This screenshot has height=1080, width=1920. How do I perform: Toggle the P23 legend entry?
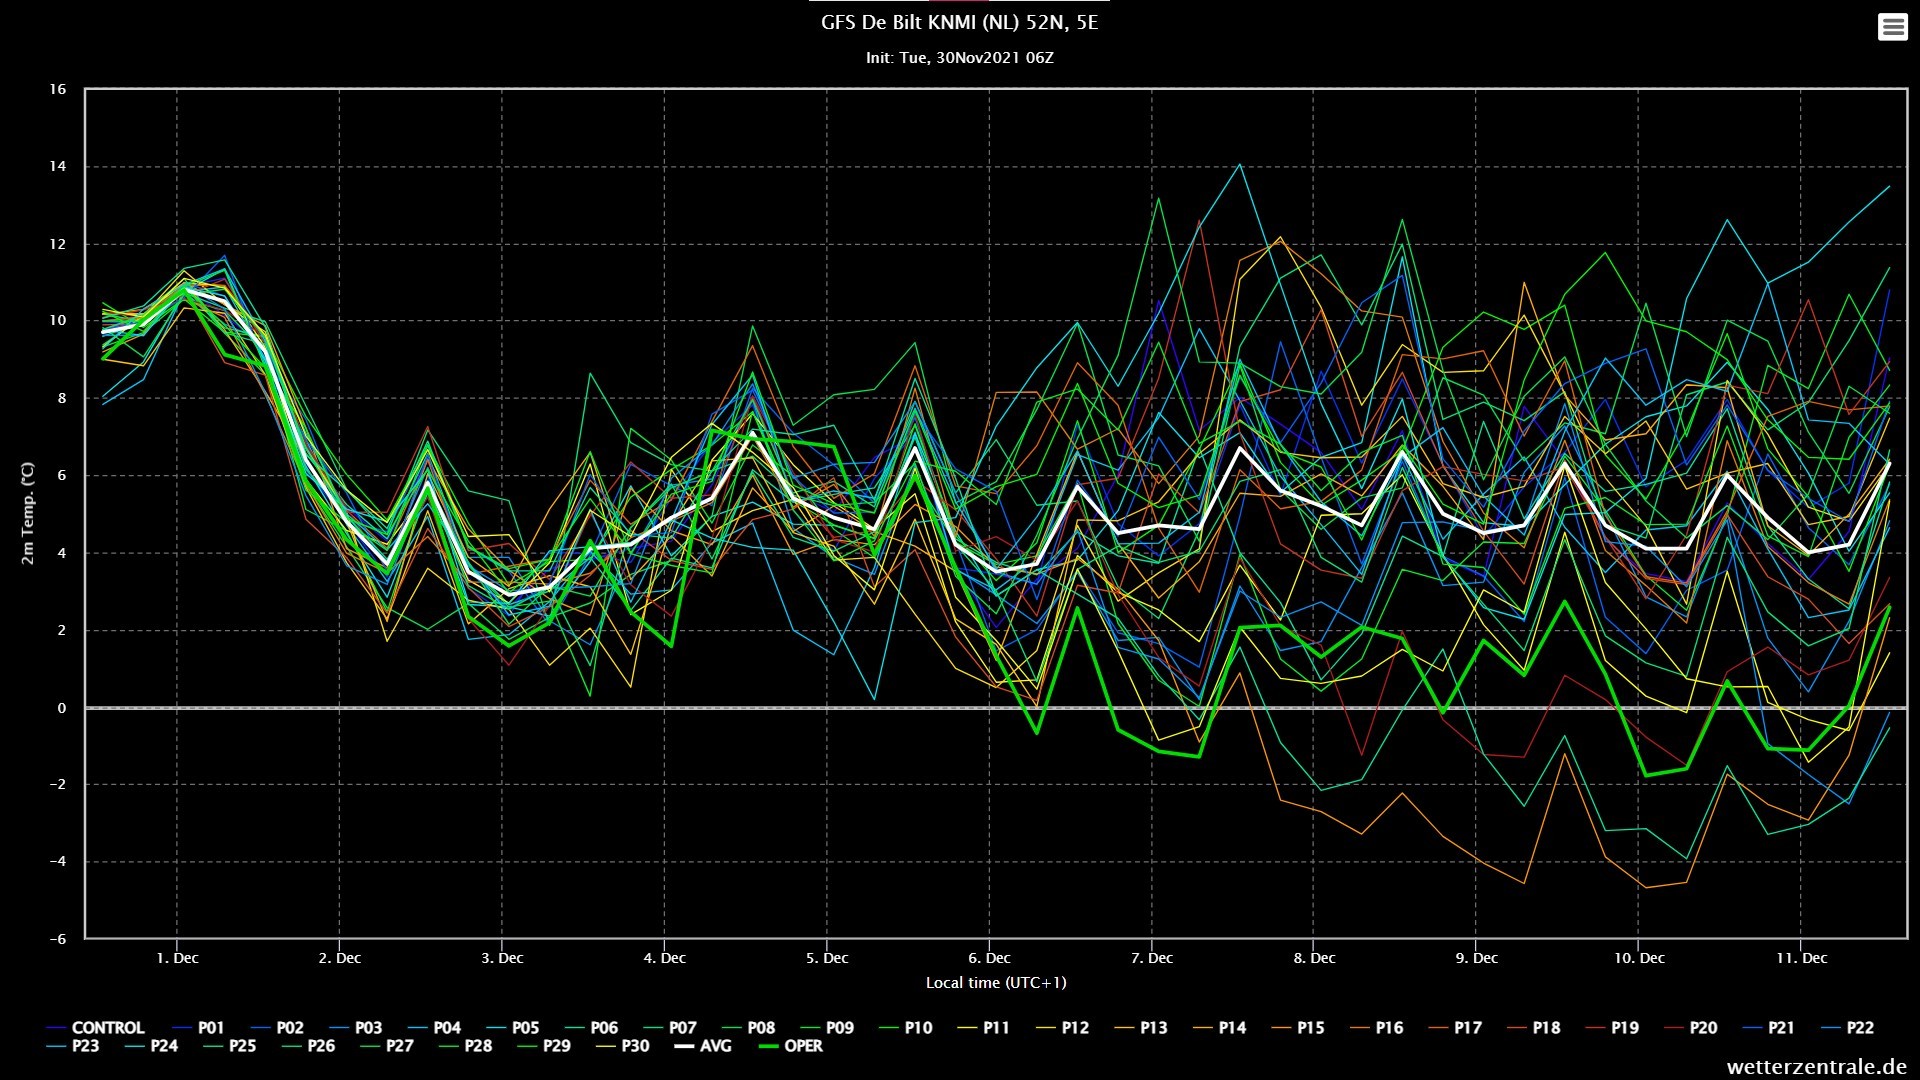click(73, 1046)
